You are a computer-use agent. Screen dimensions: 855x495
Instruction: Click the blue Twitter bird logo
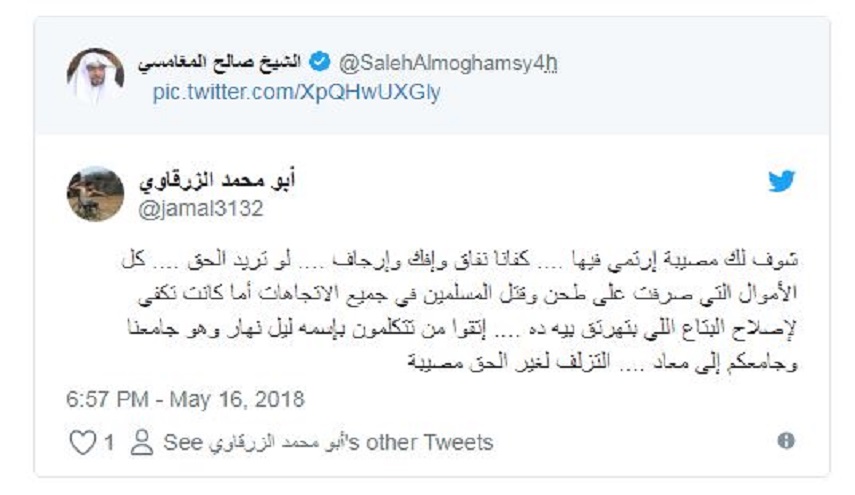pos(781,182)
